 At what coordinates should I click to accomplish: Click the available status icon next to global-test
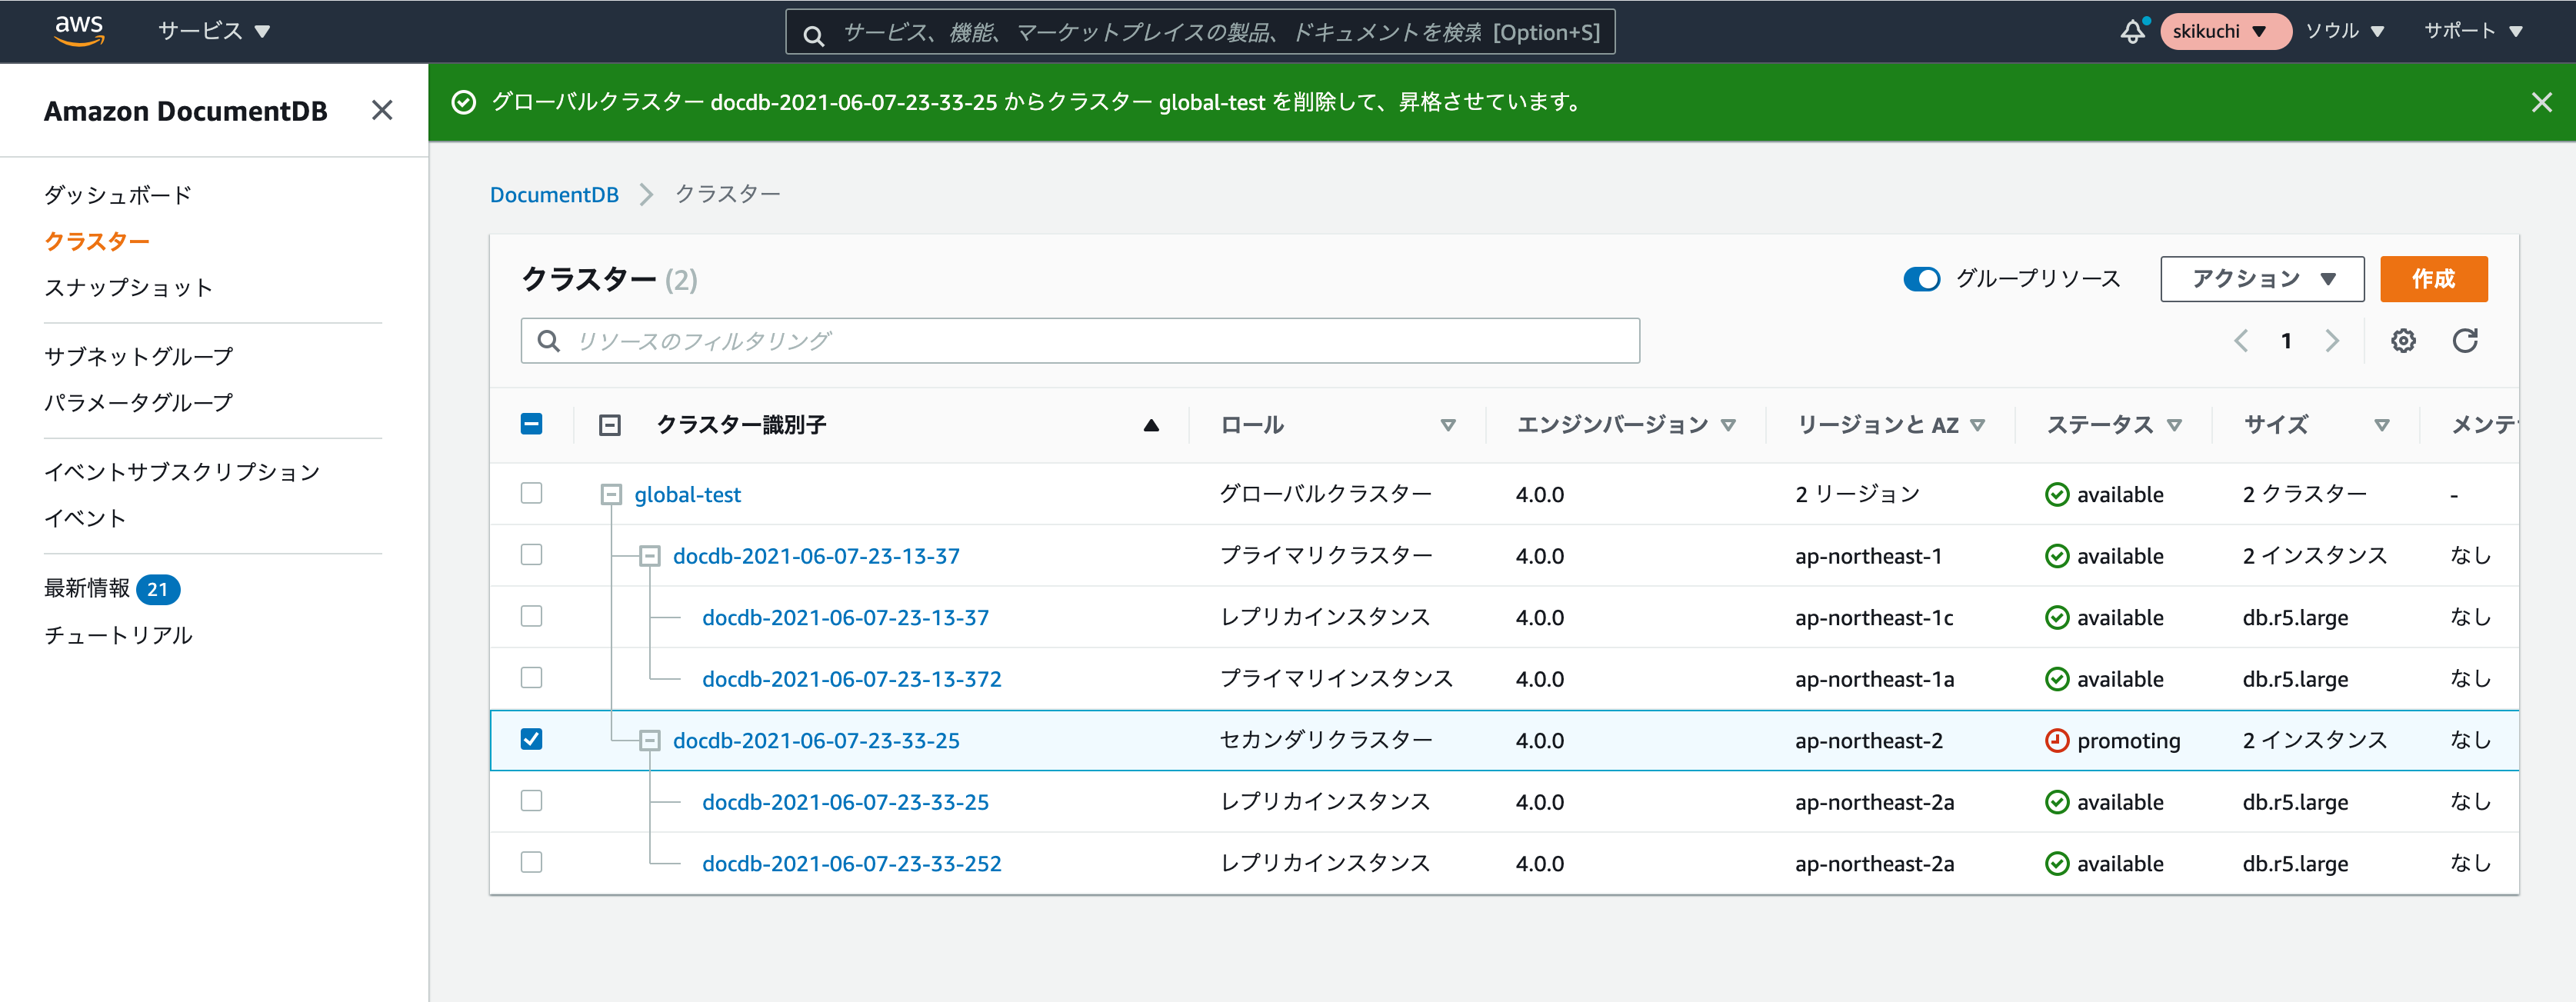click(x=2057, y=493)
